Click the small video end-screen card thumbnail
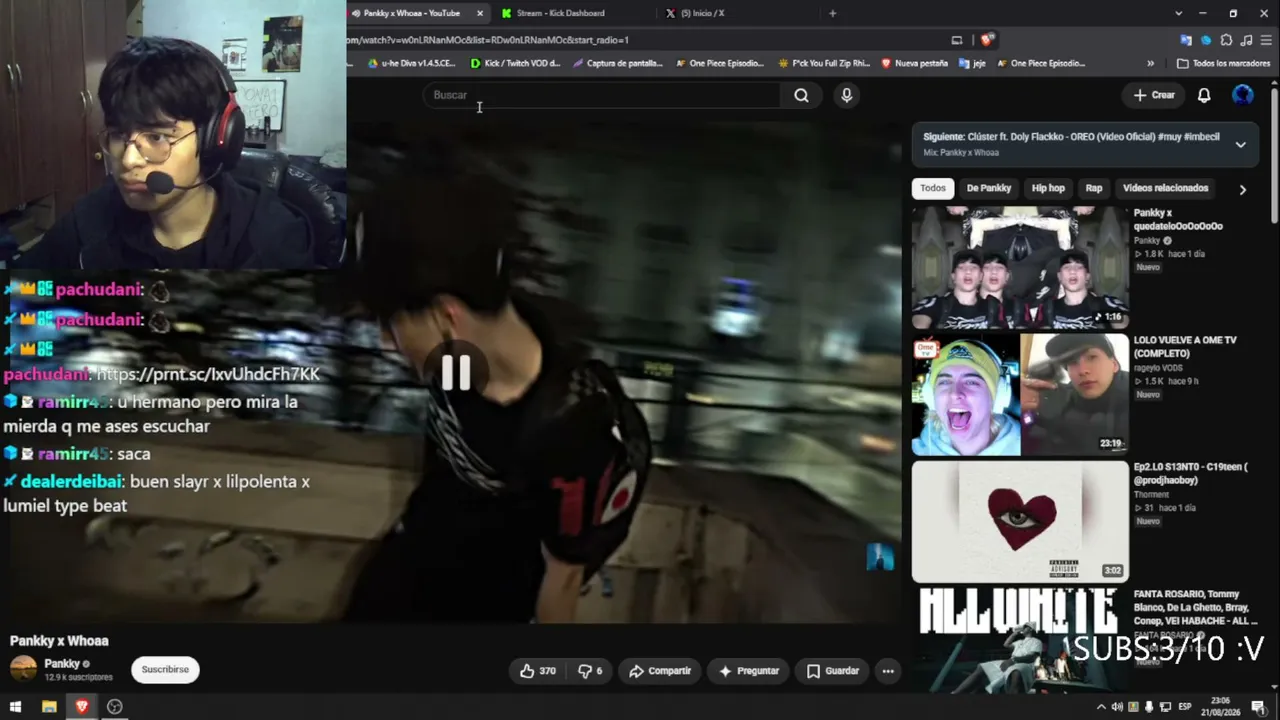Screen dimensions: 1280x720 tap(880, 557)
